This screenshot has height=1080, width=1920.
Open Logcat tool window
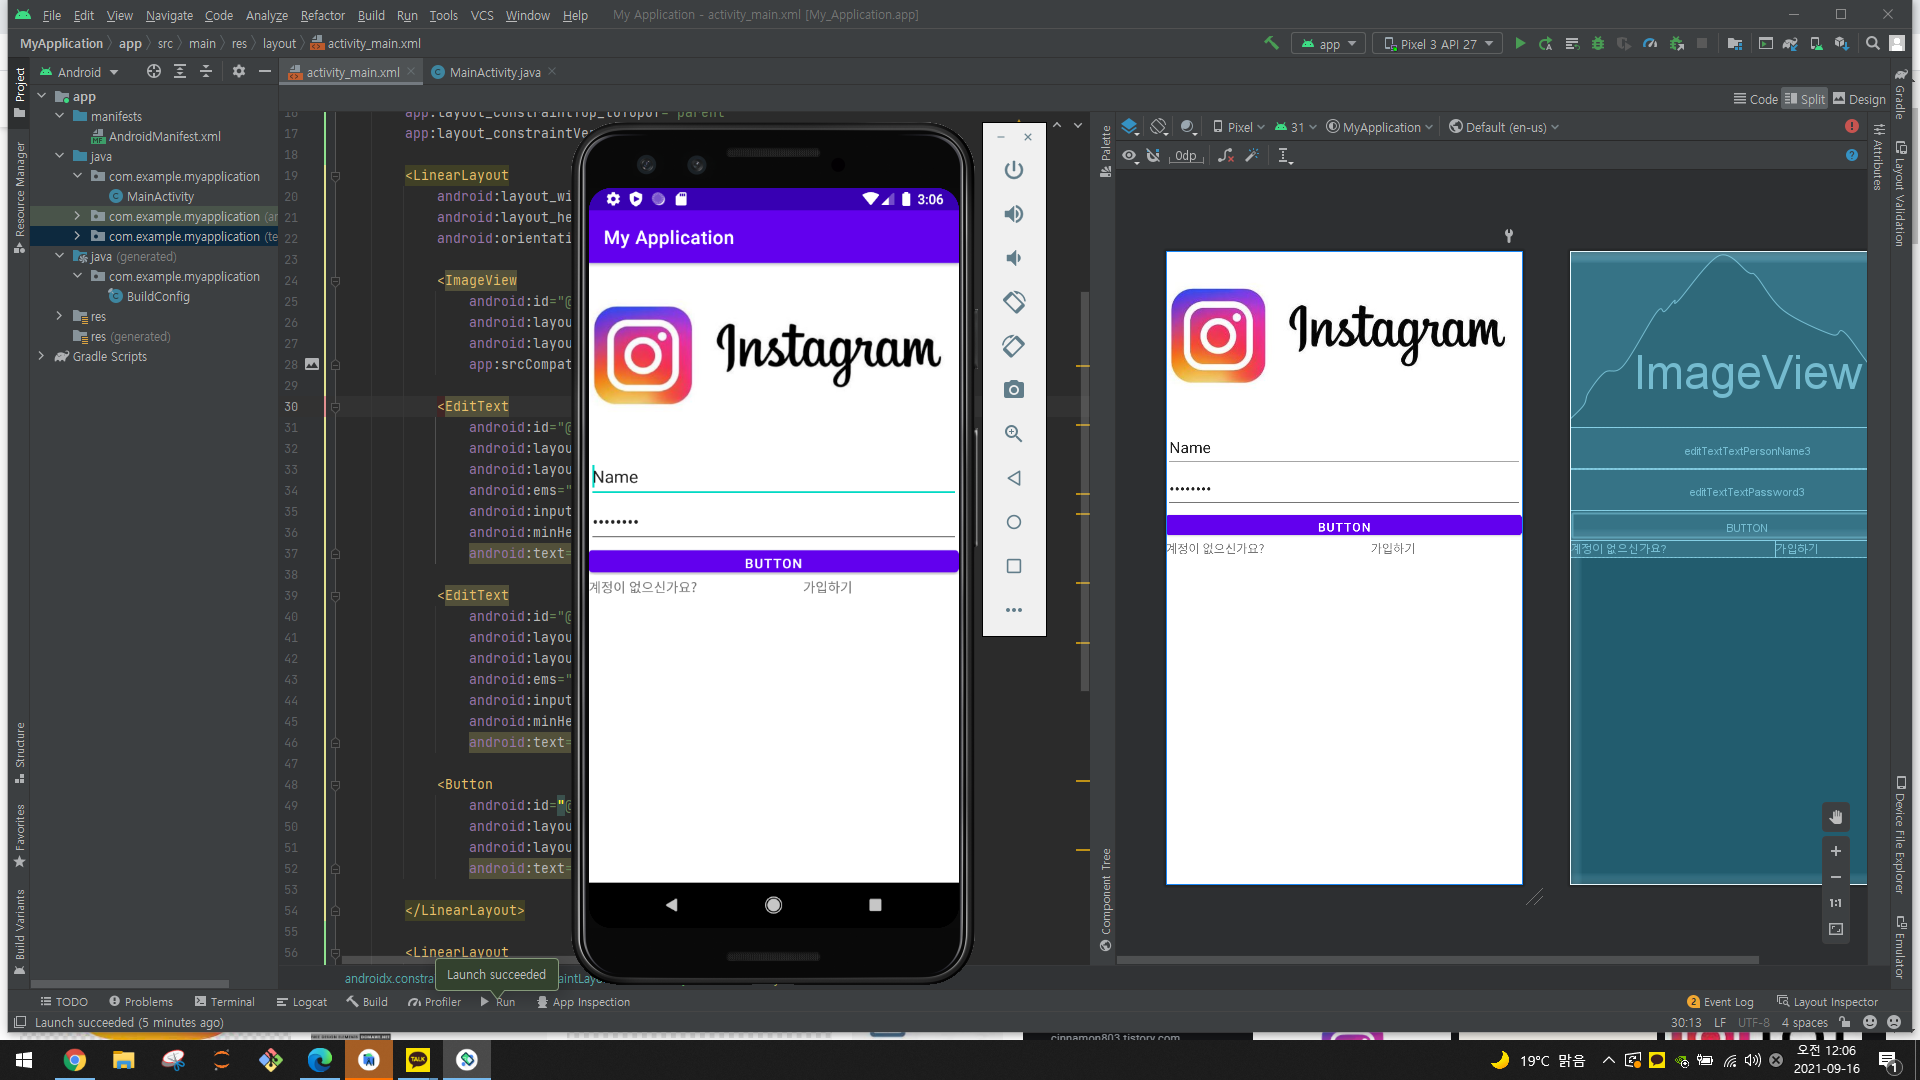pos(302,1002)
